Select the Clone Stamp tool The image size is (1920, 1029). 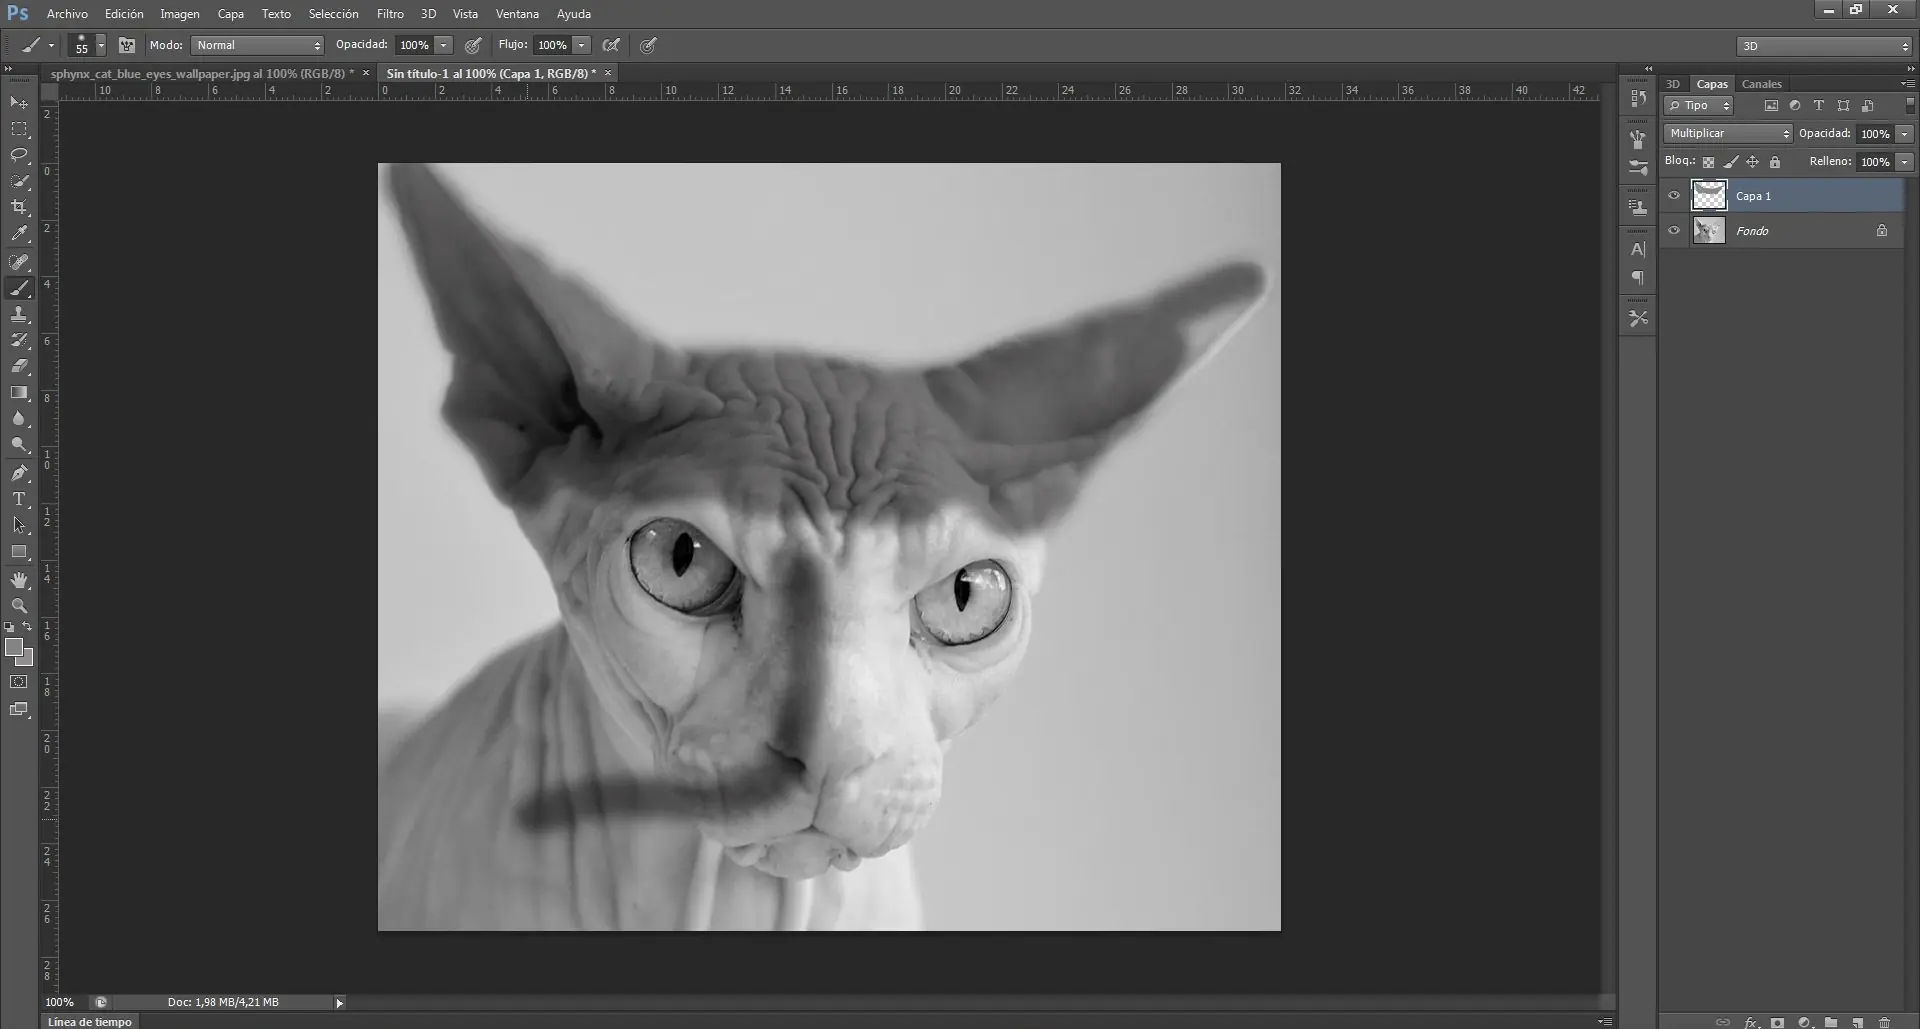click(19, 314)
